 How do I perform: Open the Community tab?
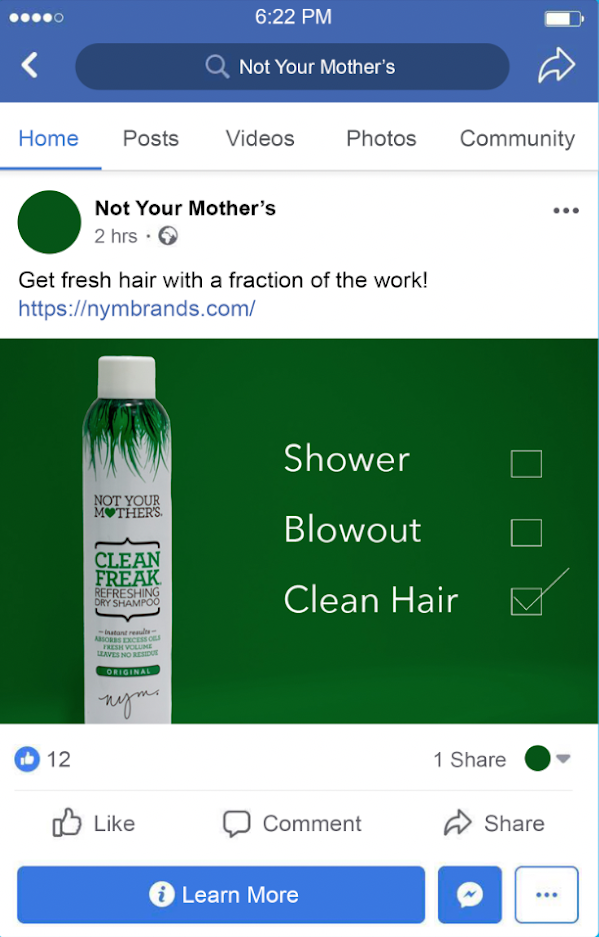coord(517,139)
